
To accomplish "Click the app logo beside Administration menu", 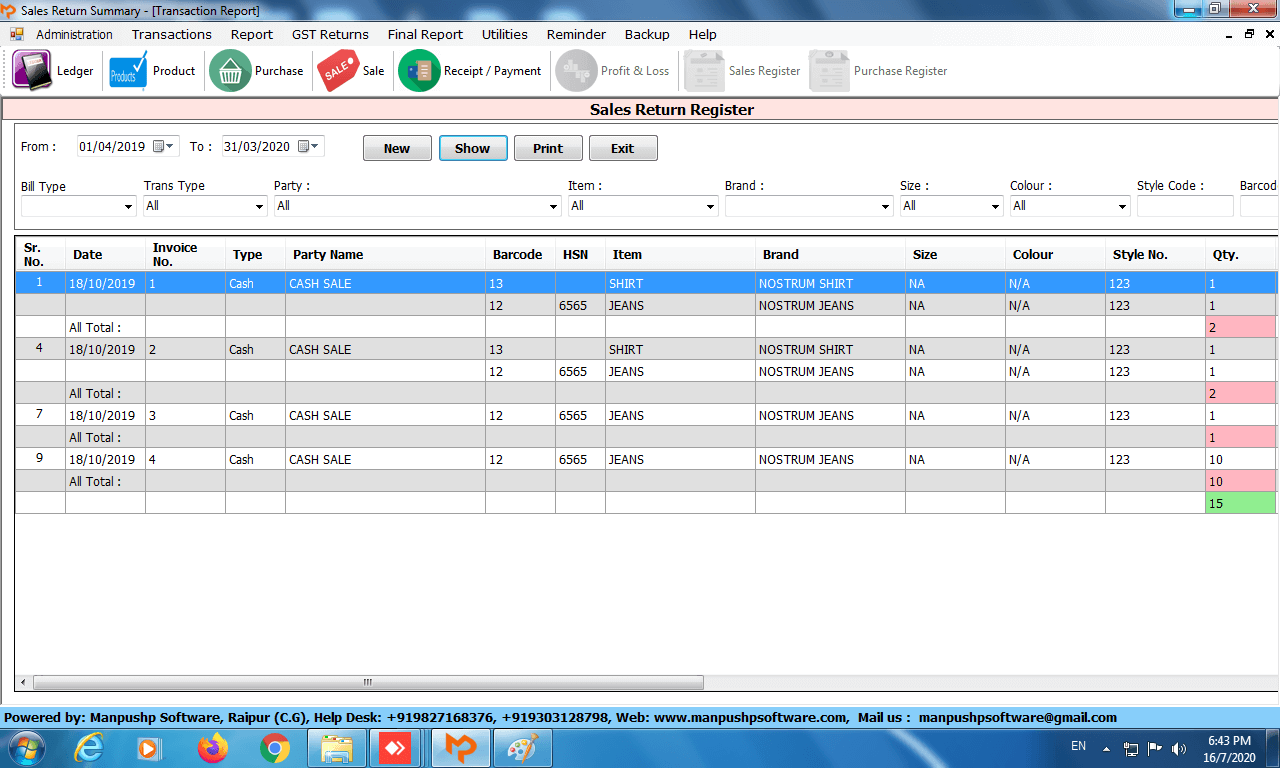I will tap(17, 34).
